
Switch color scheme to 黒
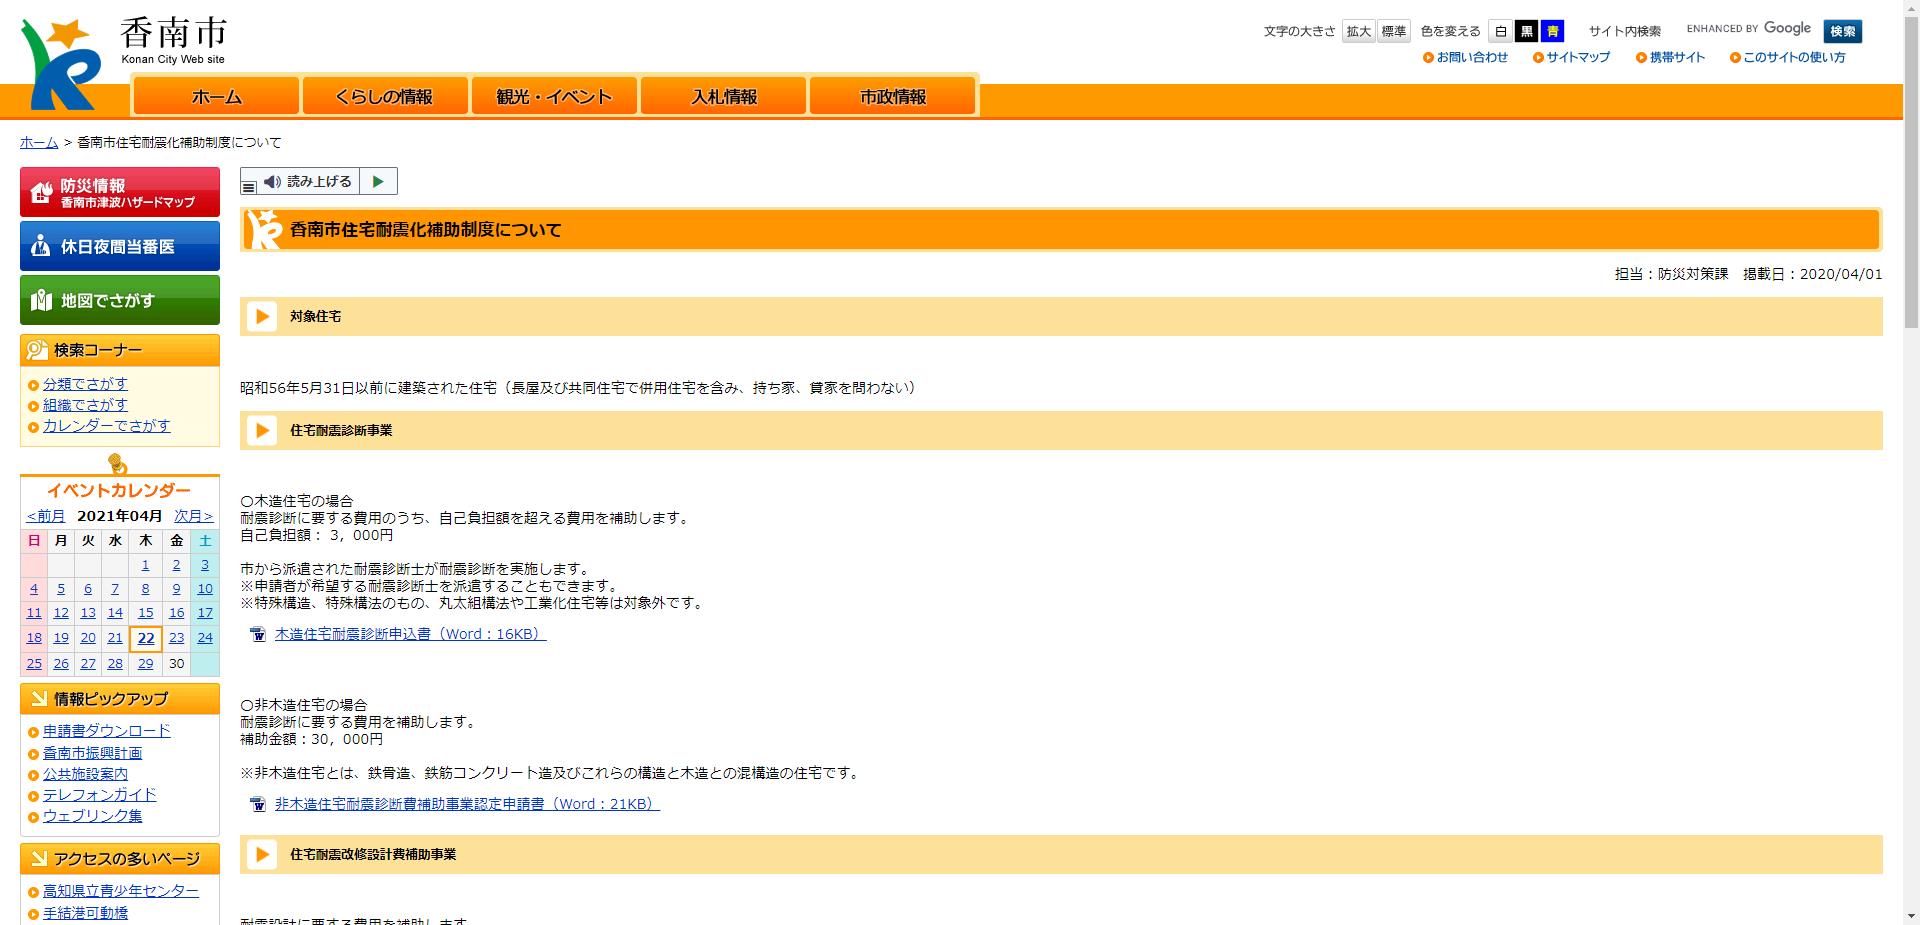click(x=1527, y=31)
